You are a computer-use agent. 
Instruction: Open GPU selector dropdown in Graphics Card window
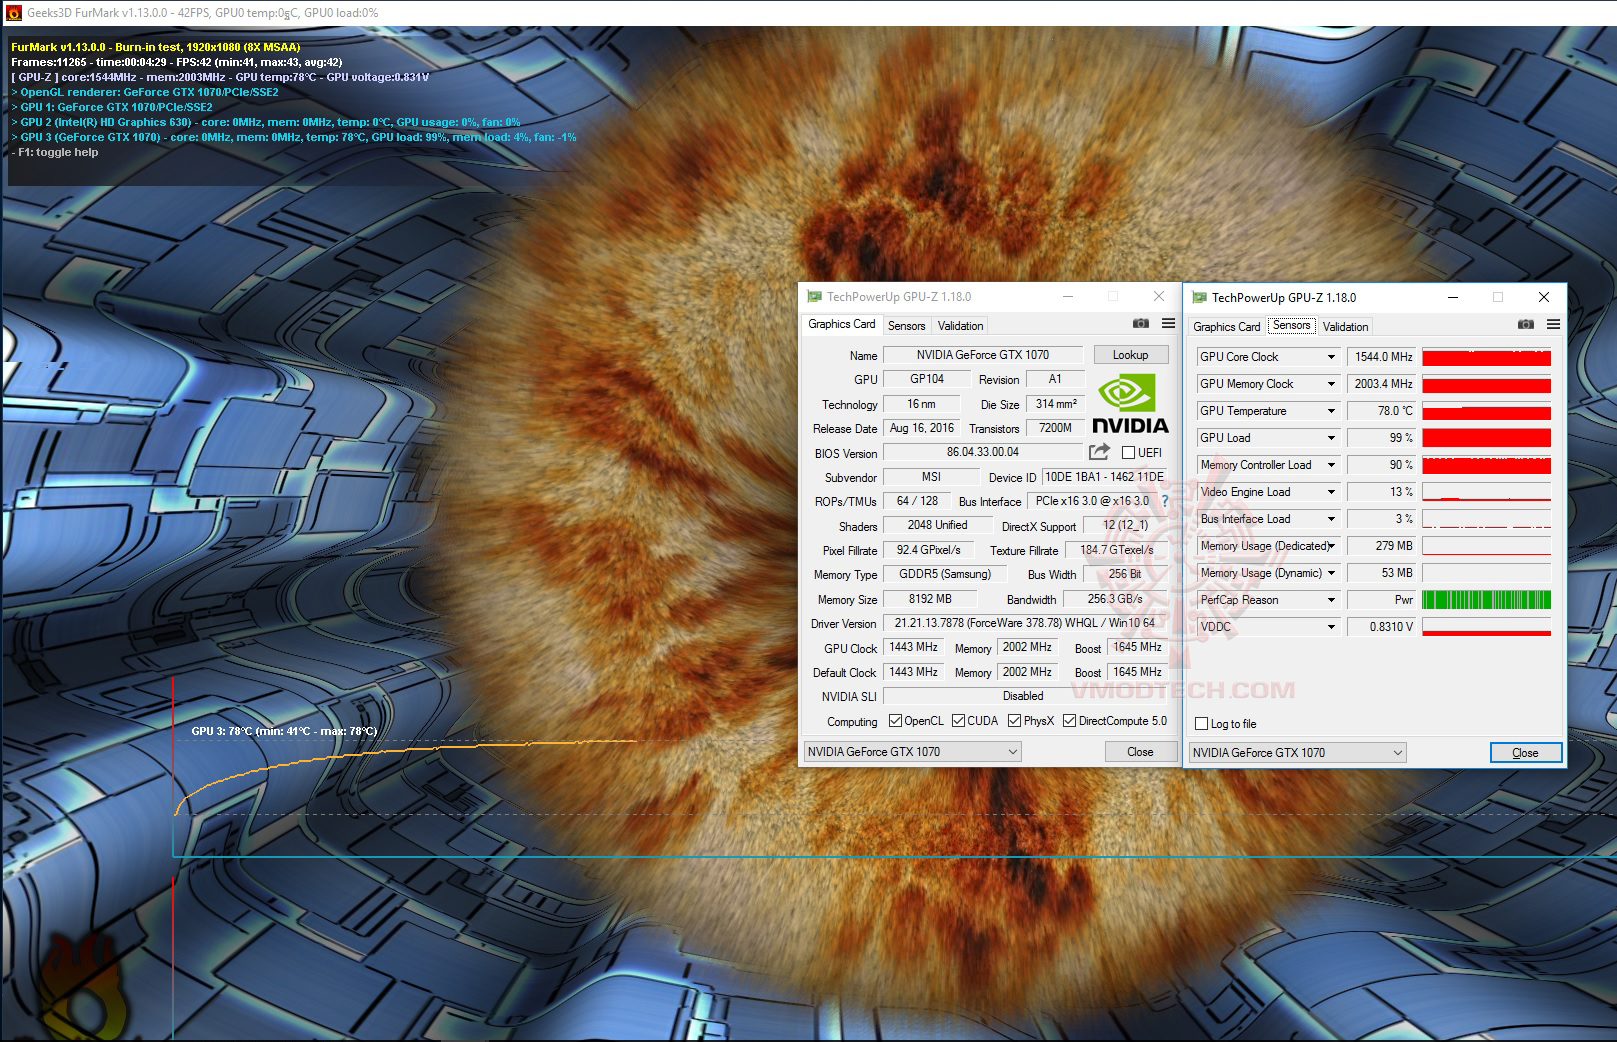(x=912, y=752)
